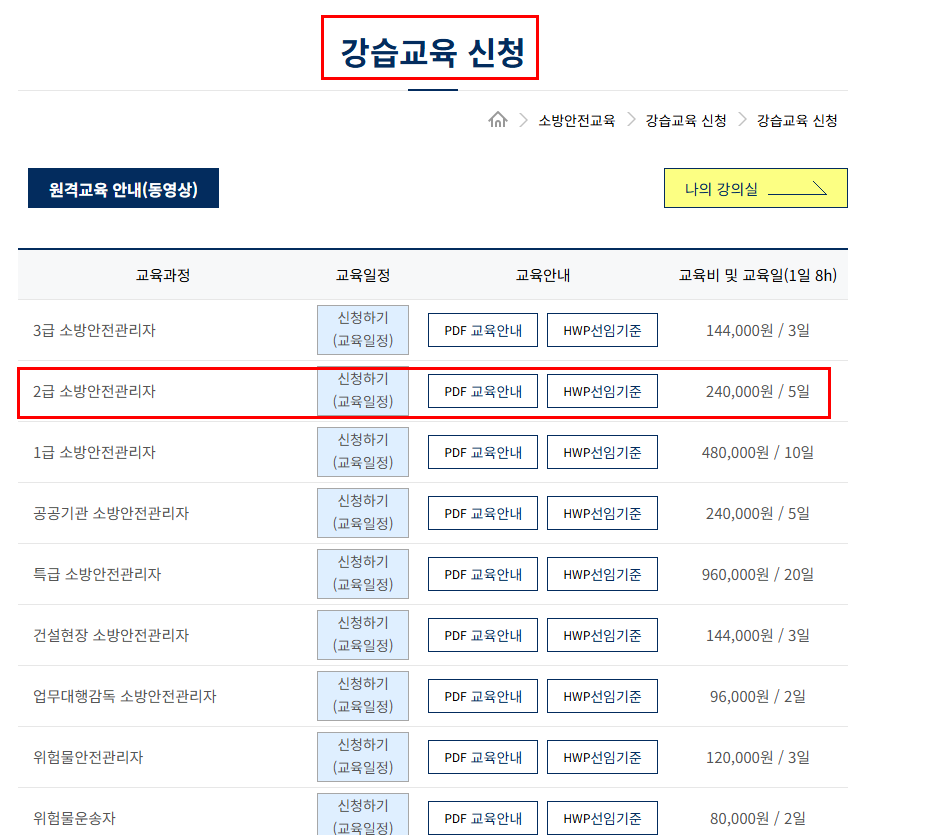Open PDF 교육안내 for 2급 소방안전관리자
Screen dimensions: 941x835
483,391
